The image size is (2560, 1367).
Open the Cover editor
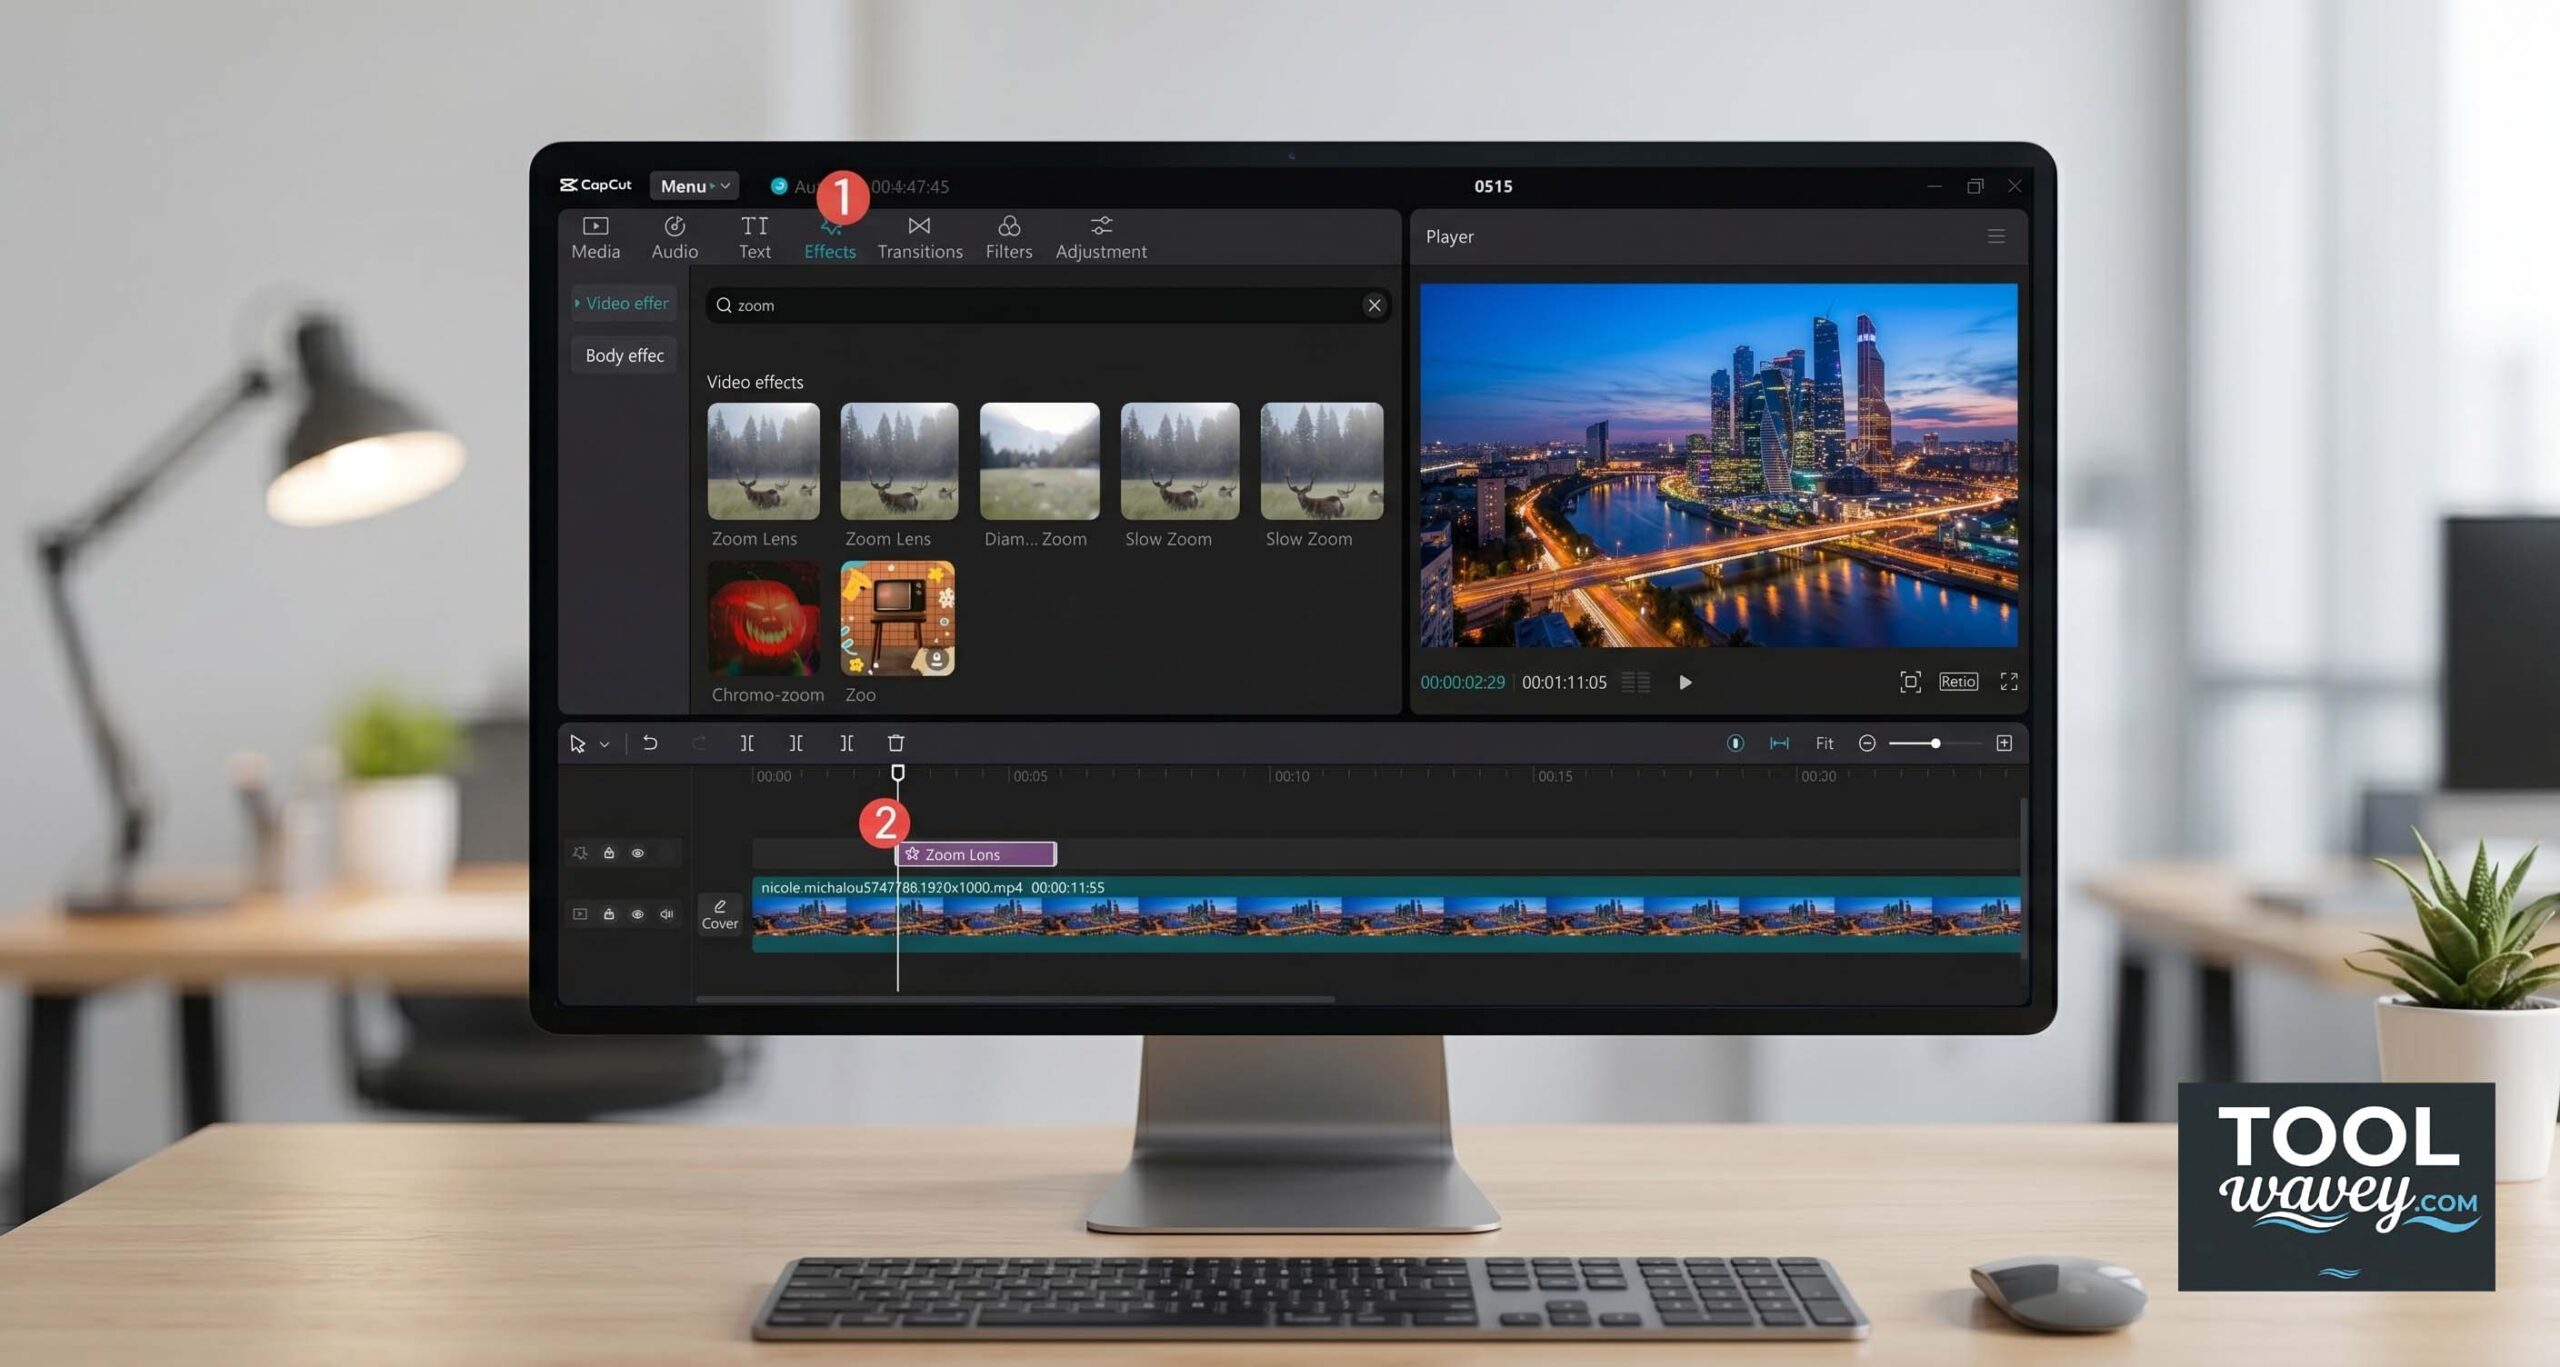[x=720, y=914]
